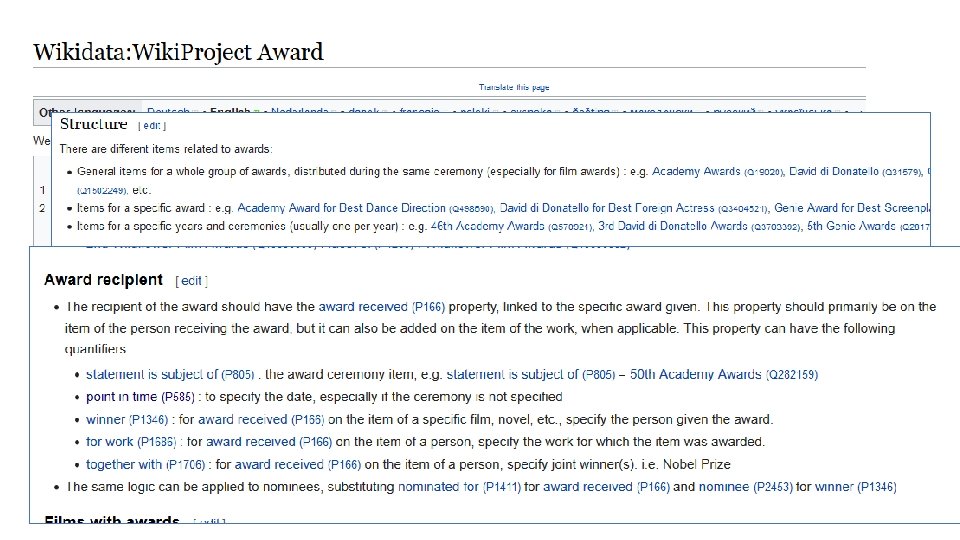Screen dimensions: 960x540
Task: Open Genie Award for Best Screenplay link
Action: click(852, 208)
